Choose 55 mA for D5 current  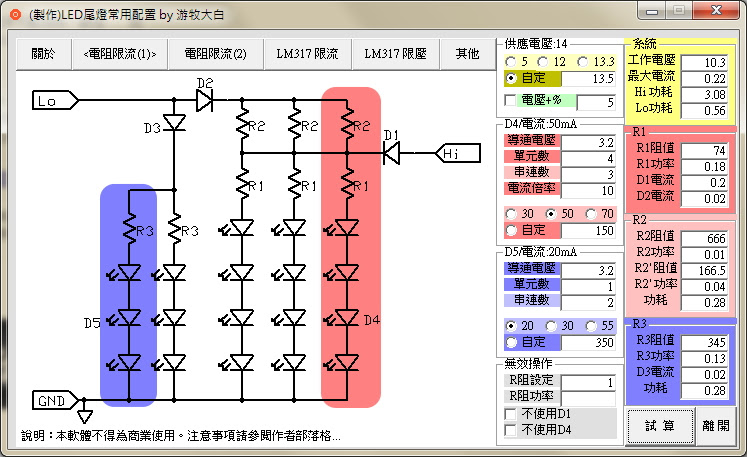(x=590, y=326)
